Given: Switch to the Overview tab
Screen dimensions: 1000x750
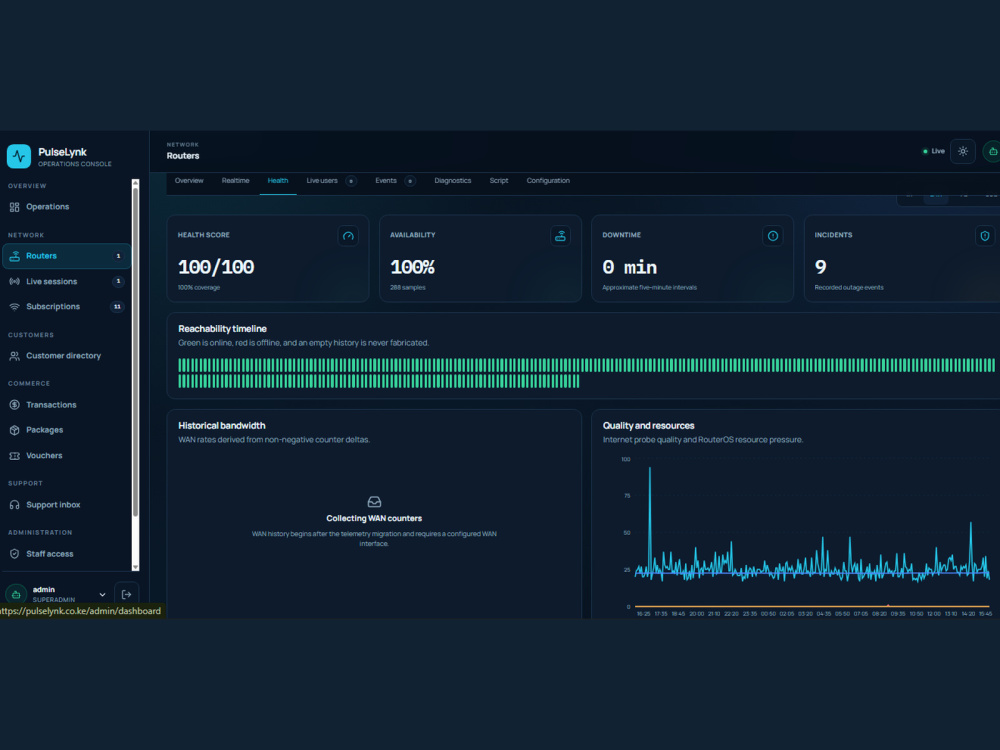Looking at the screenshot, I should coord(189,181).
